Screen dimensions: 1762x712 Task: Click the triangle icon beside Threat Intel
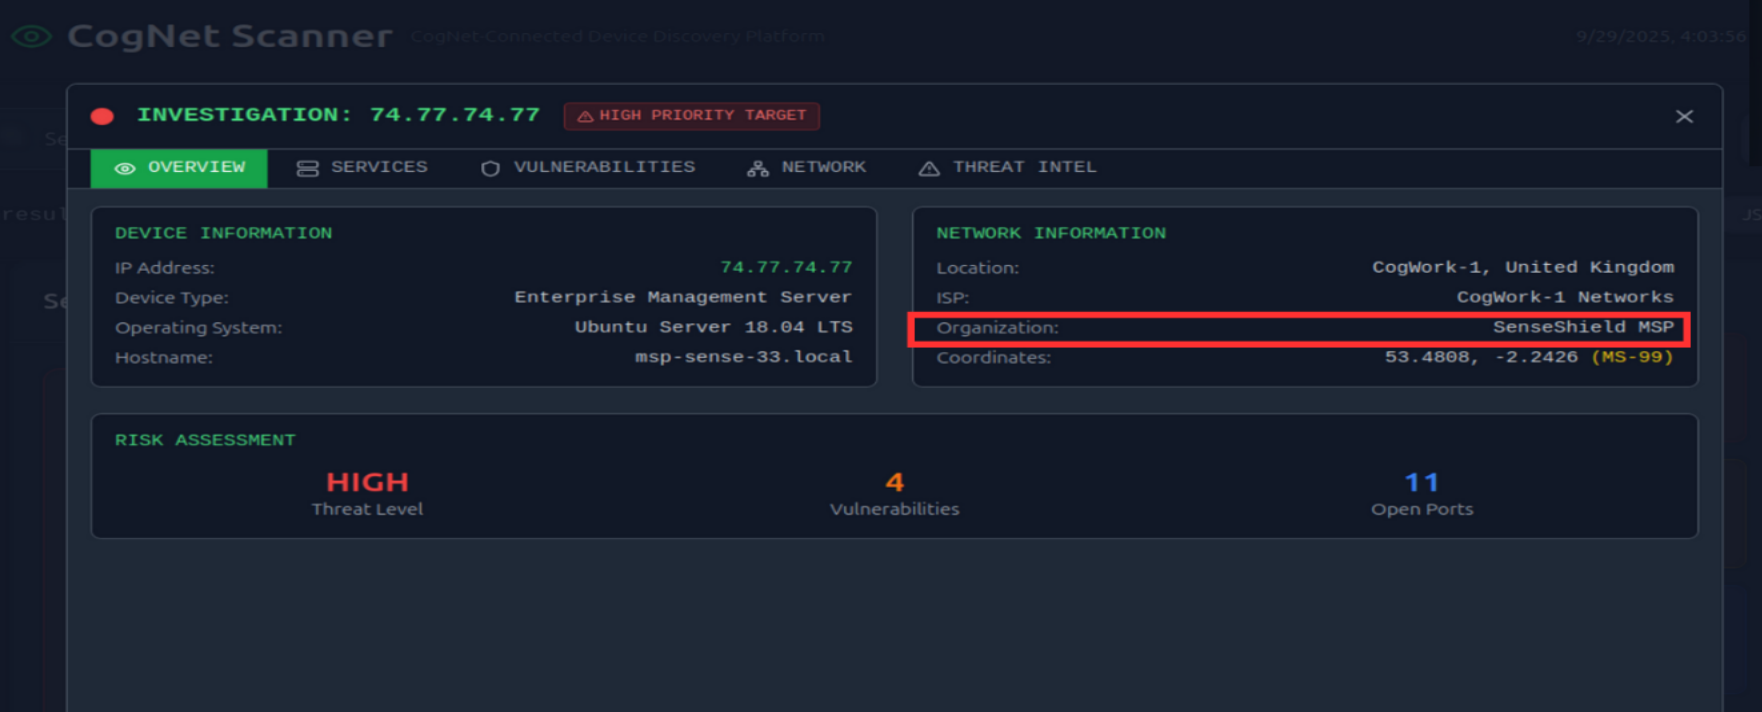929,168
